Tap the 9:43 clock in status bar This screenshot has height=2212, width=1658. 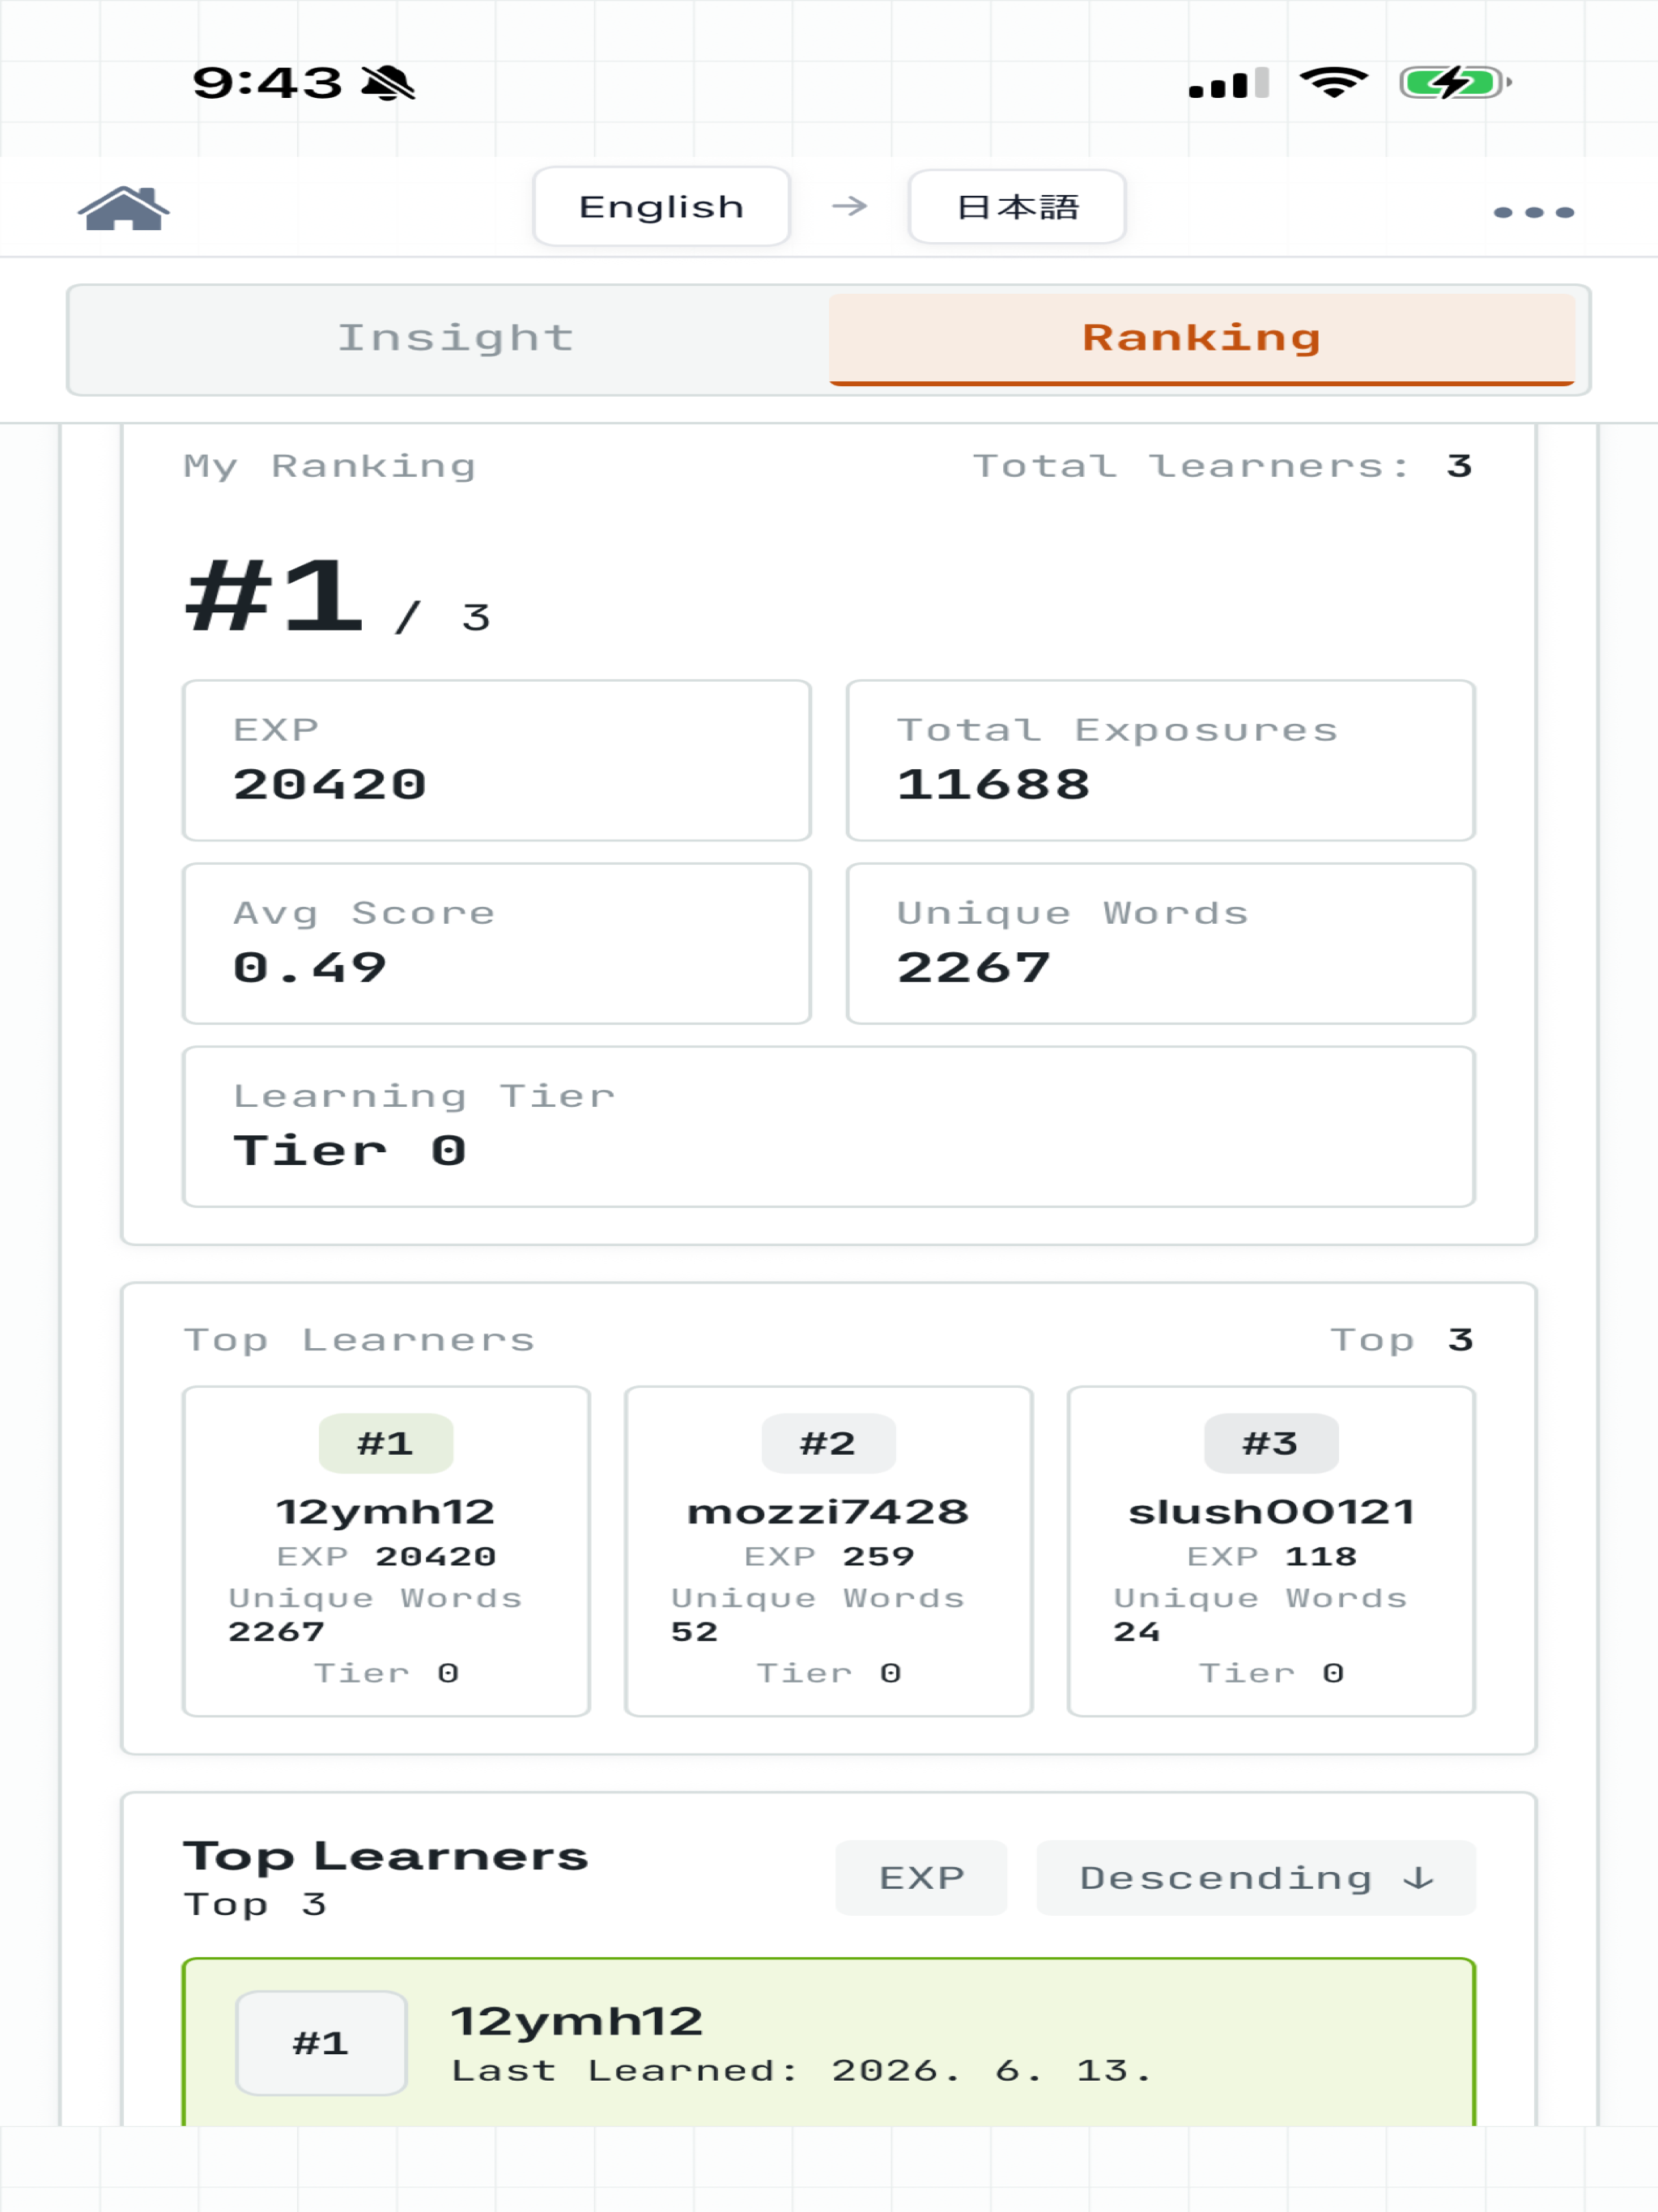267,83
